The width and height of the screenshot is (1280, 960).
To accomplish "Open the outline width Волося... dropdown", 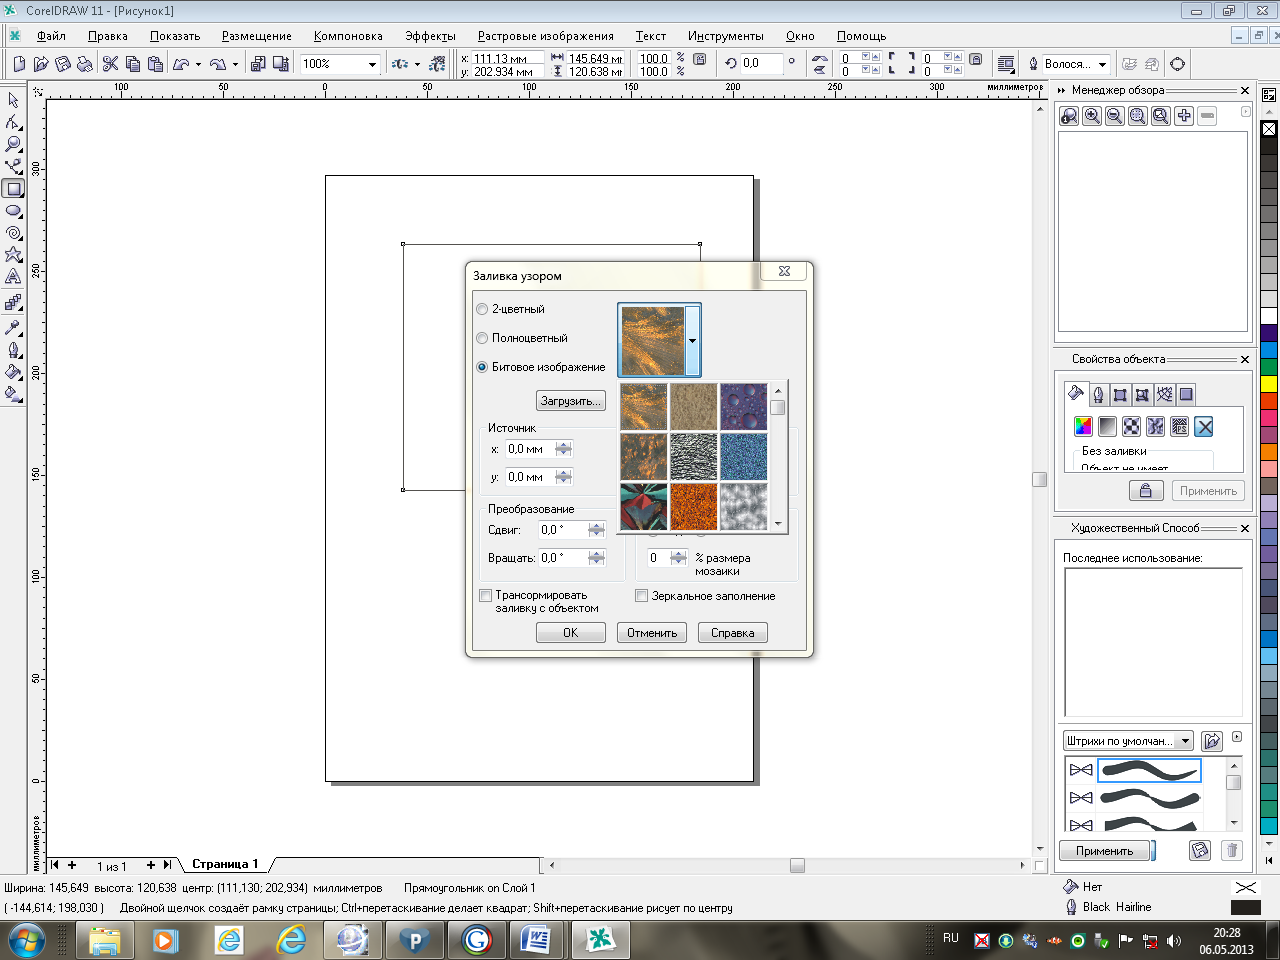I will click(1102, 64).
